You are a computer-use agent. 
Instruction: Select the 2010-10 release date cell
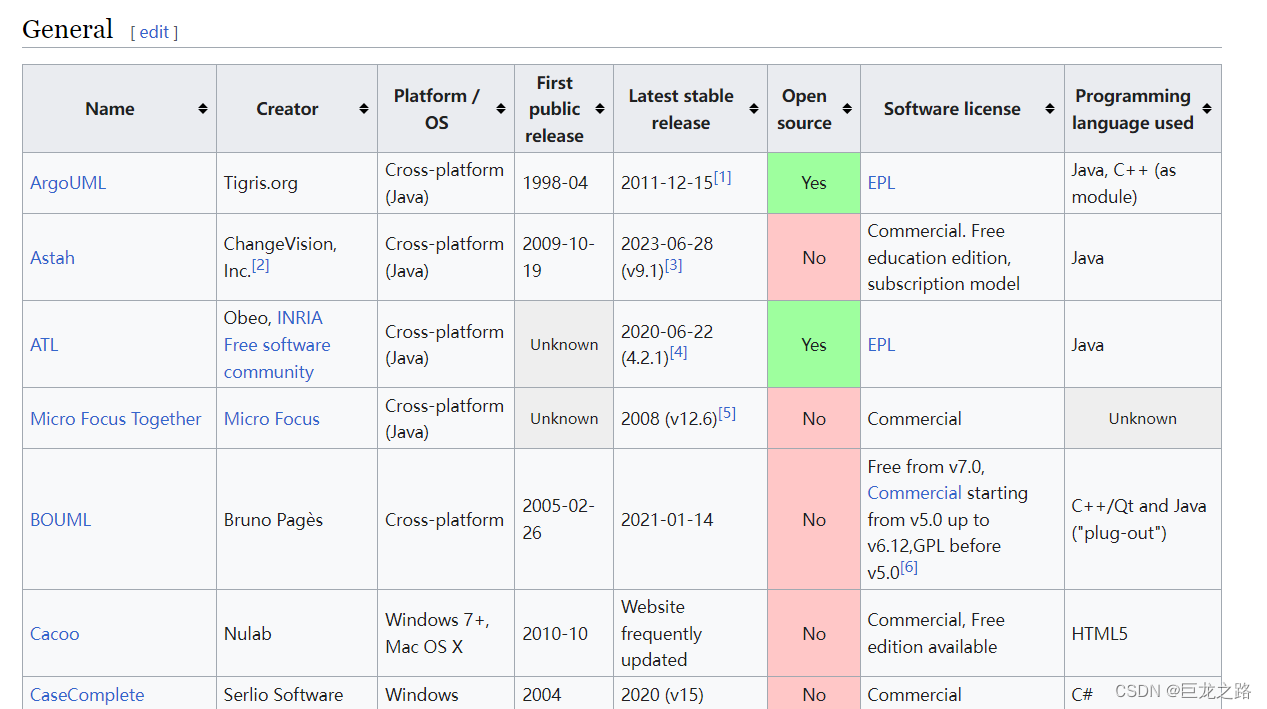click(x=564, y=634)
